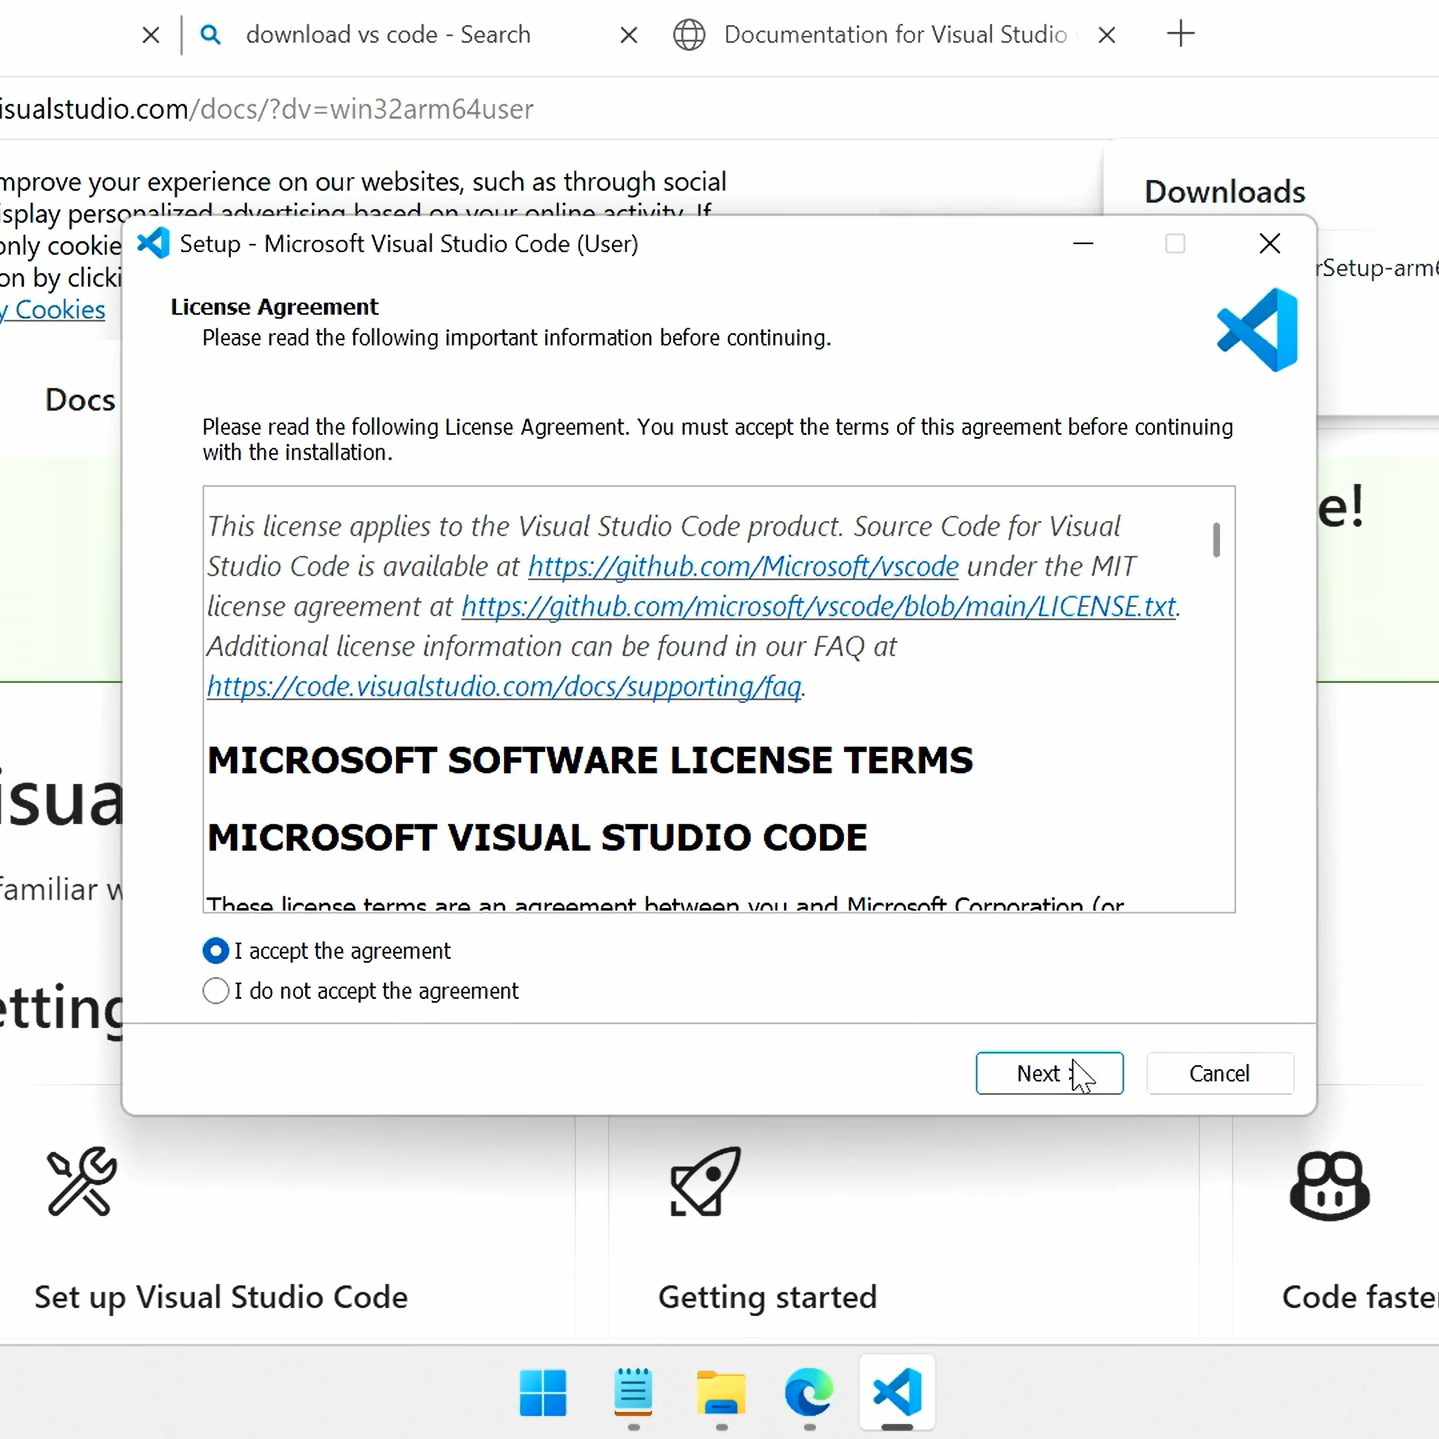Cancel the VS Code setup
This screenshot has width=1439, height=1439.
pyautogui.click(x=1219, y=1073)
